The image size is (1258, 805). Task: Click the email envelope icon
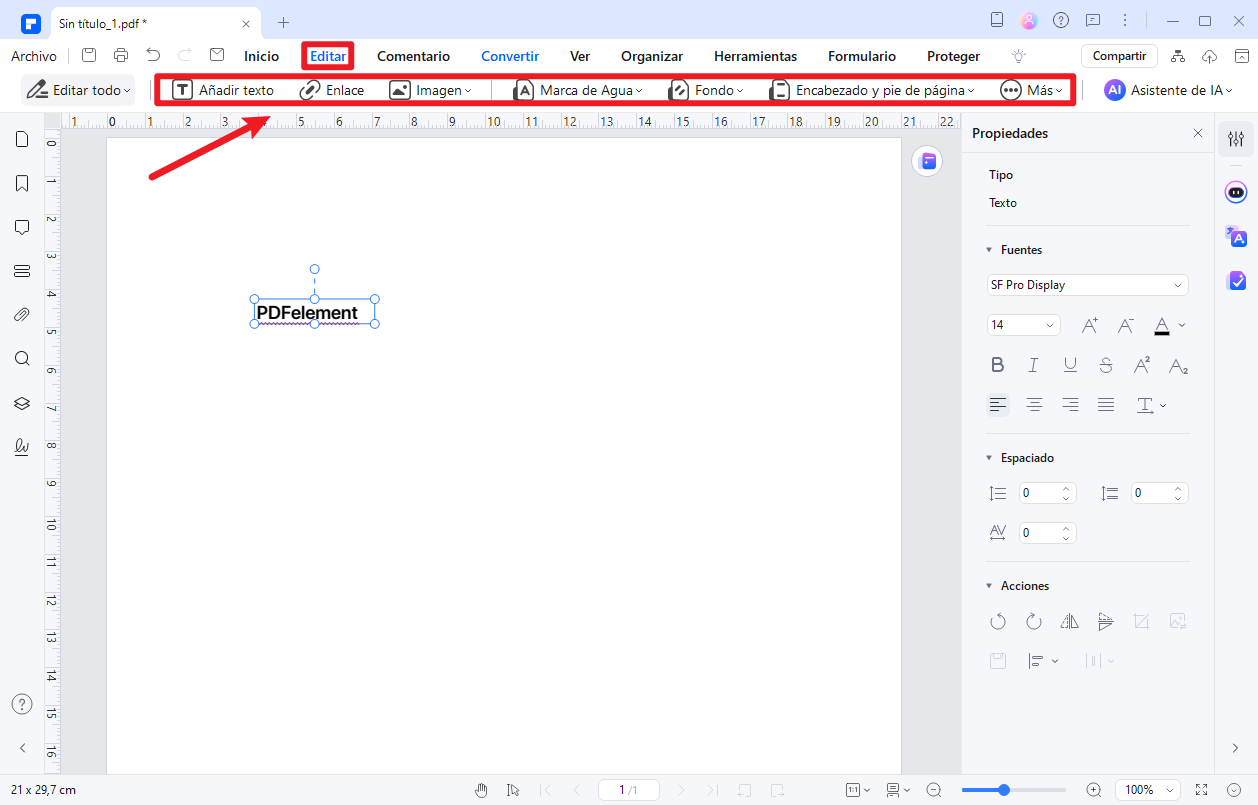pyautogui.click(x=217, y=56)
